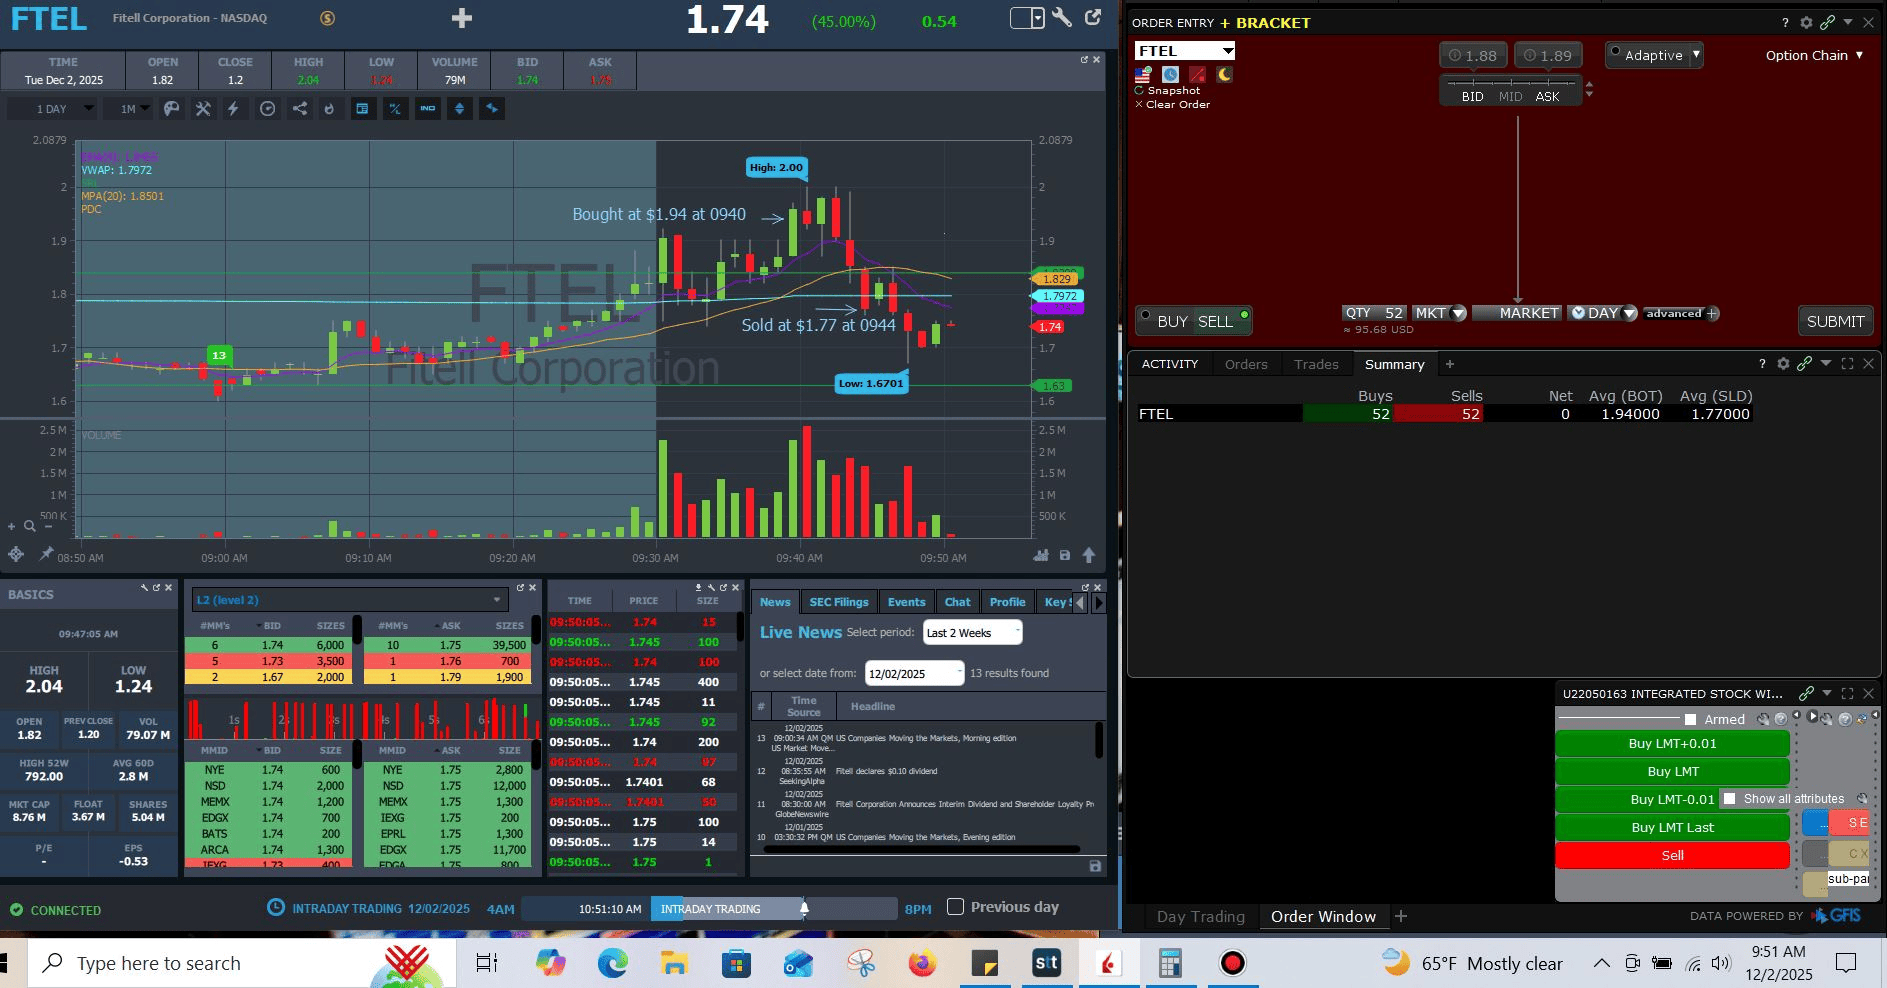Switch to the Orders tab
Viewport: 1887px width, 988px height.
point(1246,364)
